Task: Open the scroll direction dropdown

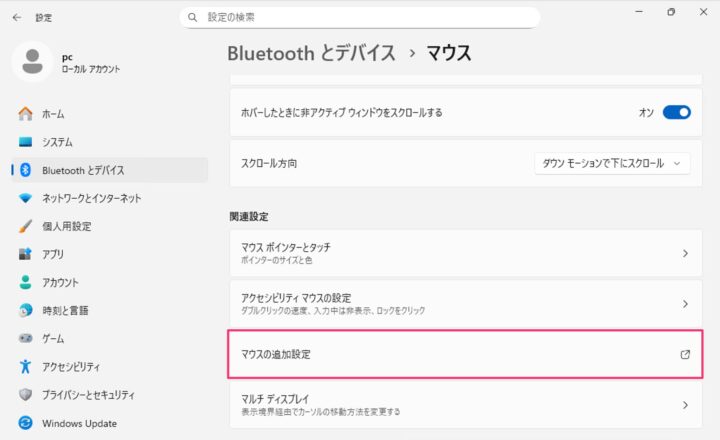Action: click(612, 163)
